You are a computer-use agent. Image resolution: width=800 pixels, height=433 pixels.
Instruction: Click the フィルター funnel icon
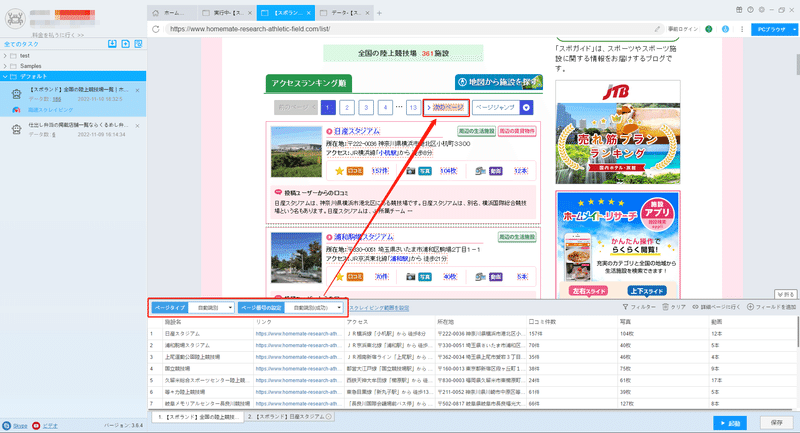(x=625, y=307)
